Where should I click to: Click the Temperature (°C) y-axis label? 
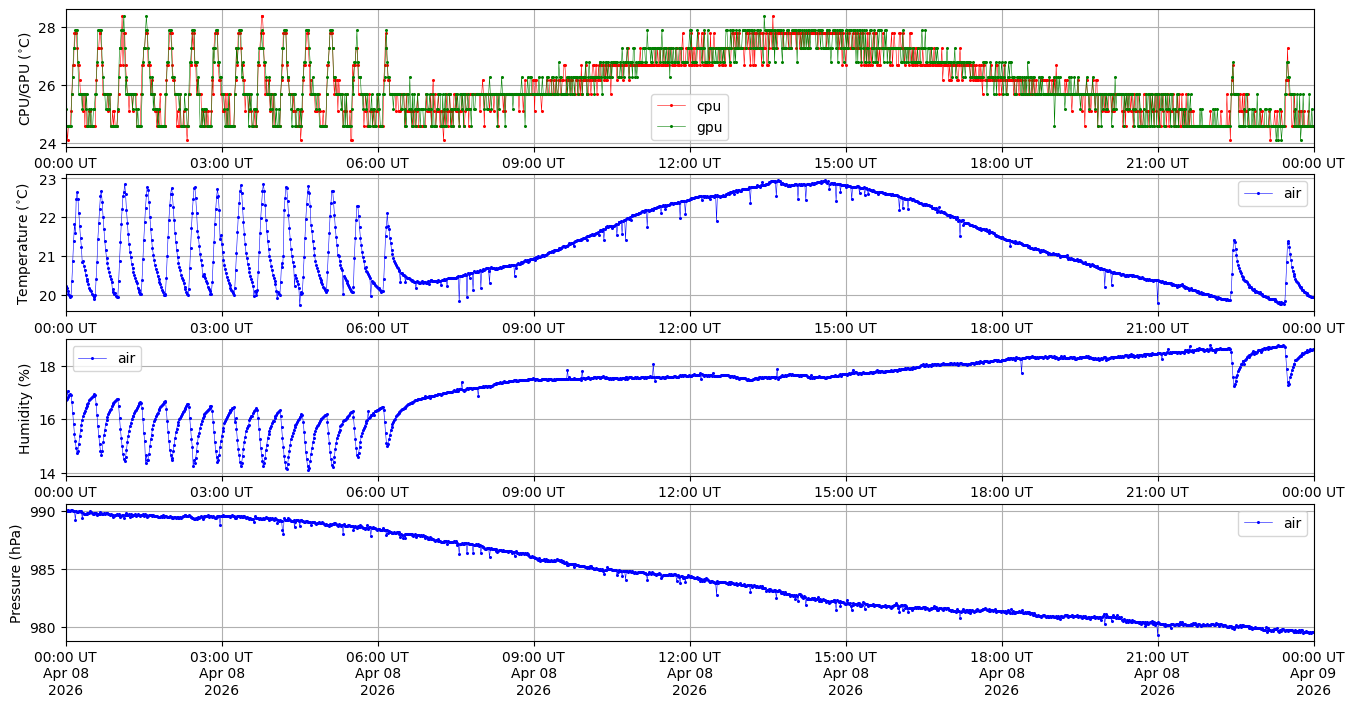[25, 242]
